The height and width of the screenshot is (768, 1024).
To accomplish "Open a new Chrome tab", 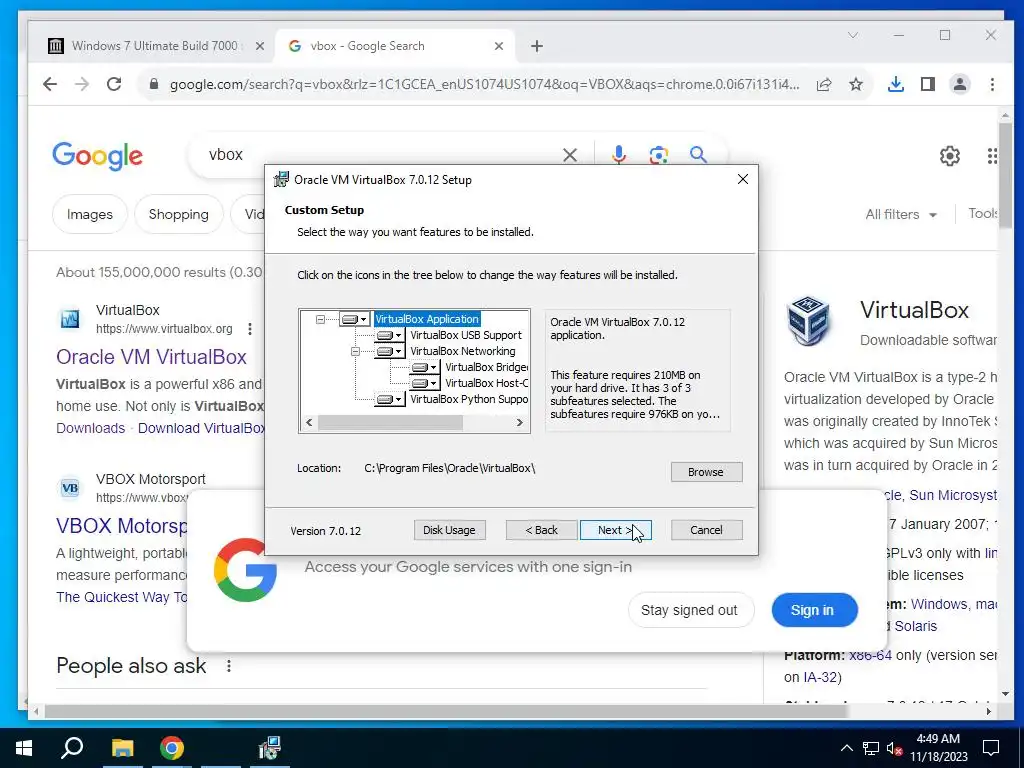I will point(537,46).
